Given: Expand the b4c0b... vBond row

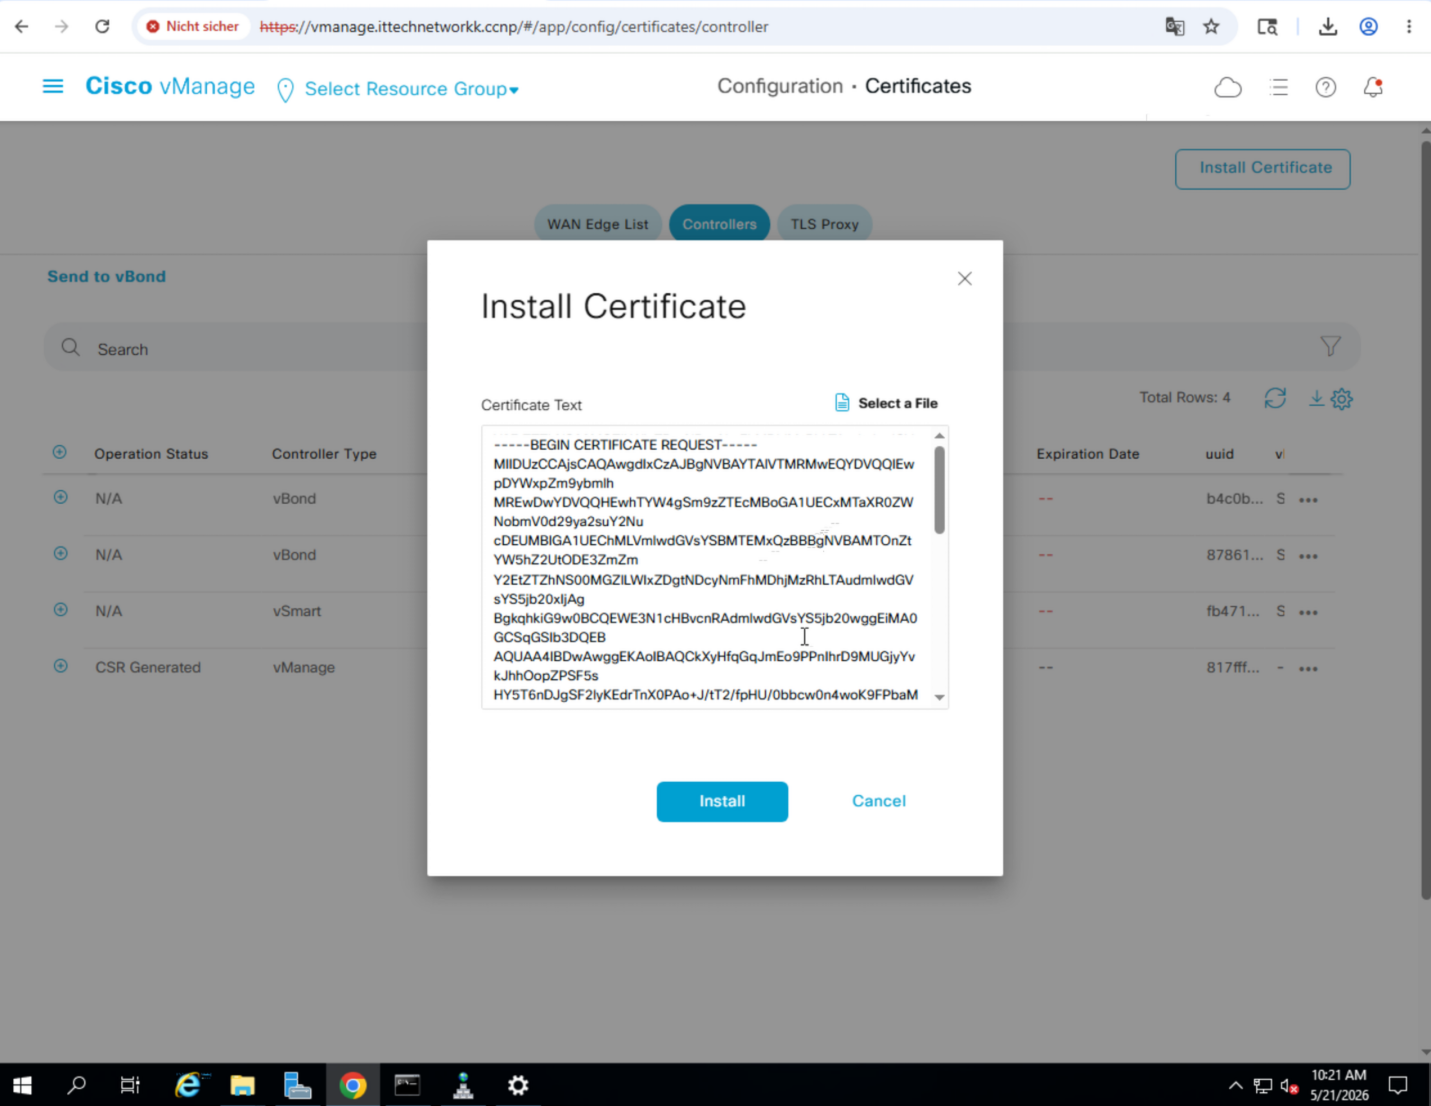Looking at the screenshot, I should 60,497.
